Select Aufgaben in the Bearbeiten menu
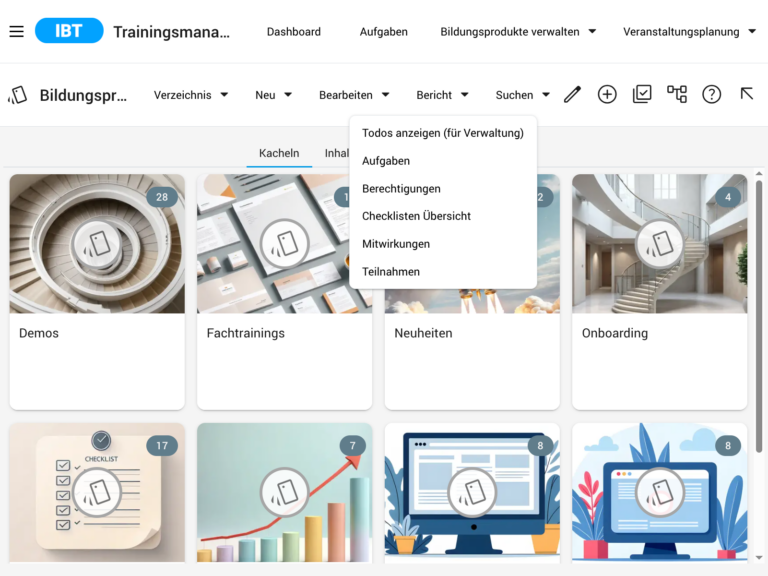 pos(443,161)
